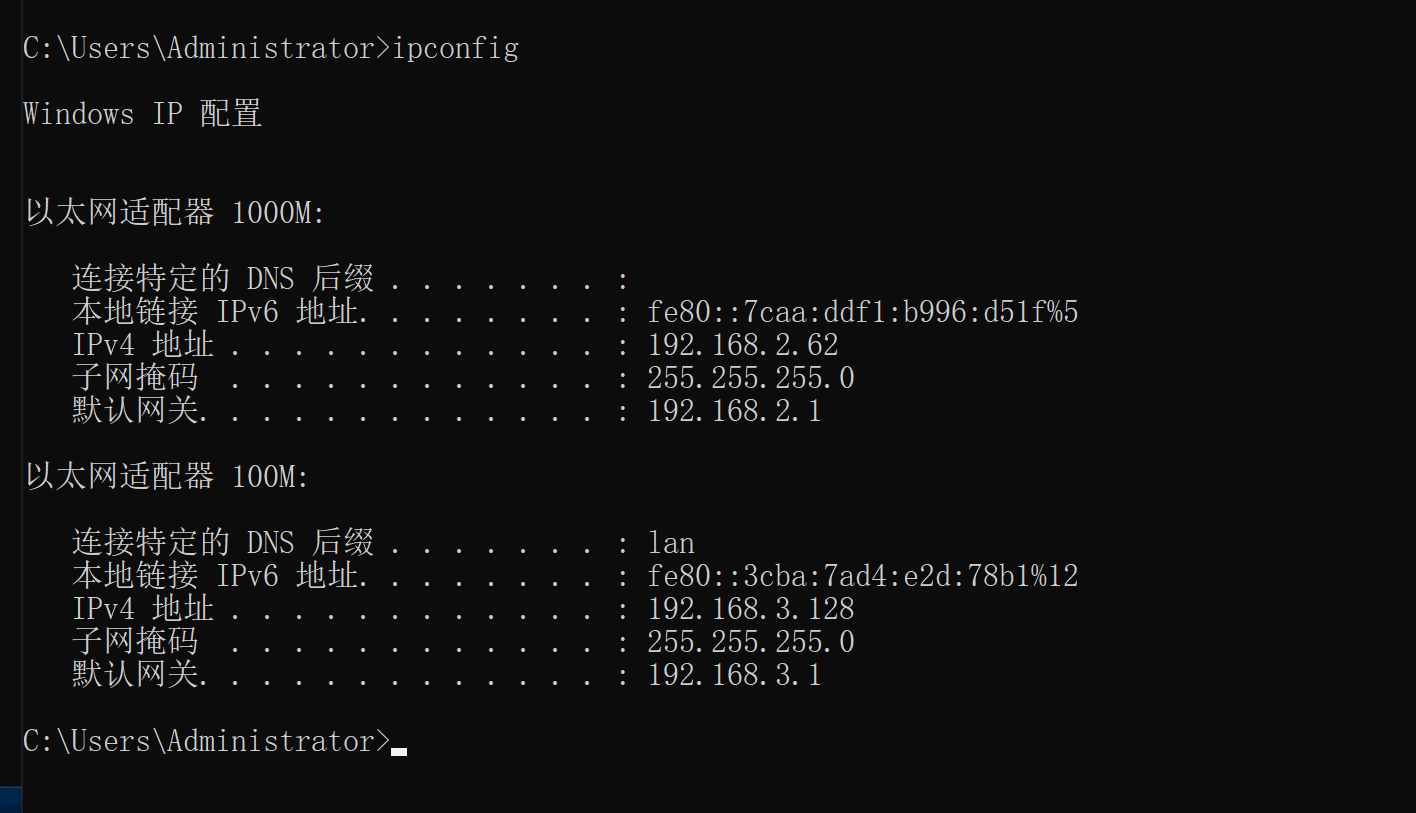Click 'IPv4 地址' label in 1000M section
The image size is (1416, 813).
point(143,346)
